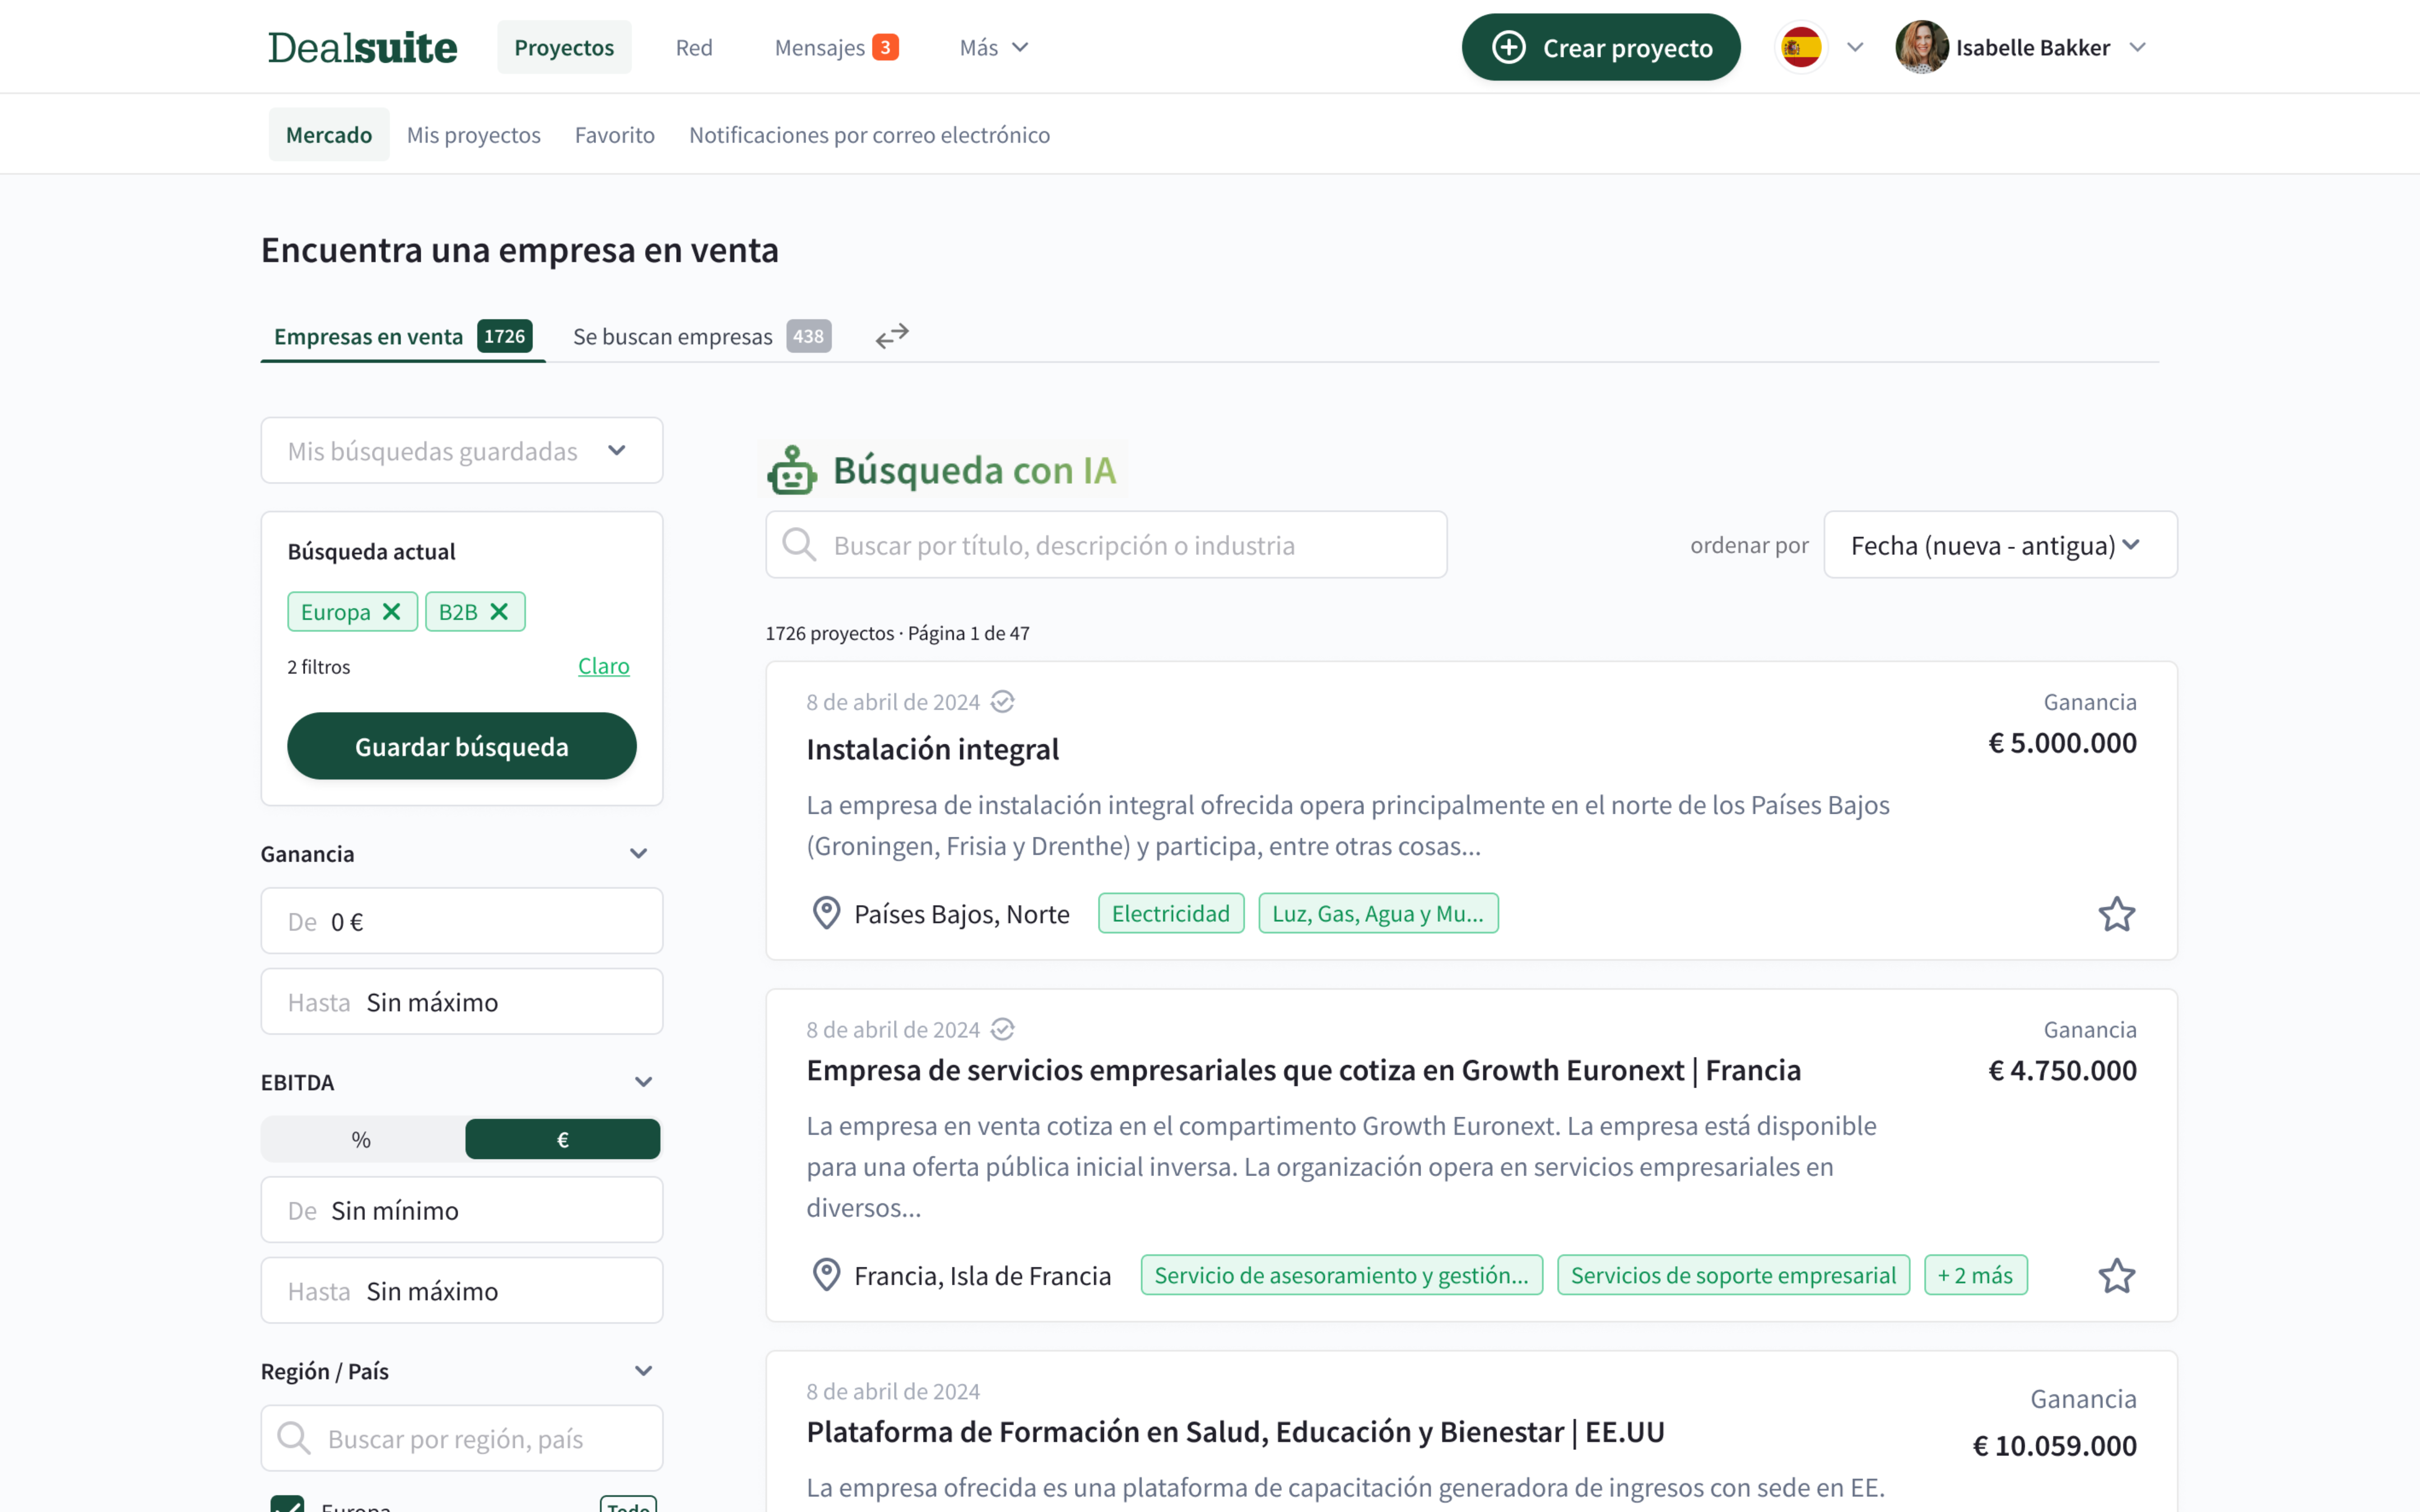Focus the Buscar por título search field
2420x1512 pixels.
[1106, 545]
